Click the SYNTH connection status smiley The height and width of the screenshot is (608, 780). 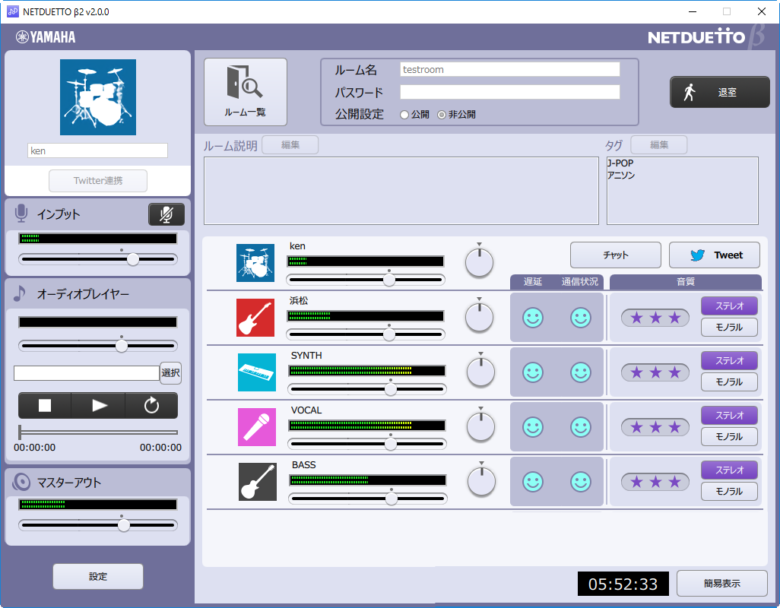coord(581,372)
